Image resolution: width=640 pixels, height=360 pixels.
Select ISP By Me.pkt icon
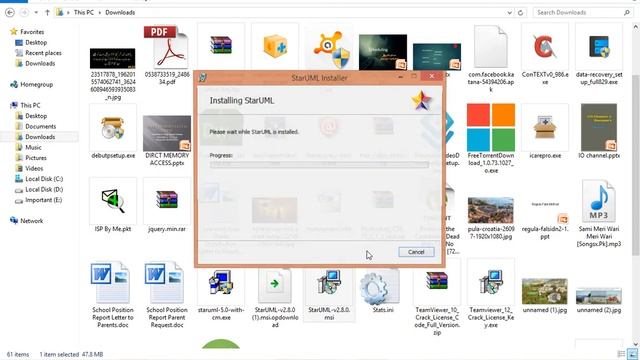[113, 201]
